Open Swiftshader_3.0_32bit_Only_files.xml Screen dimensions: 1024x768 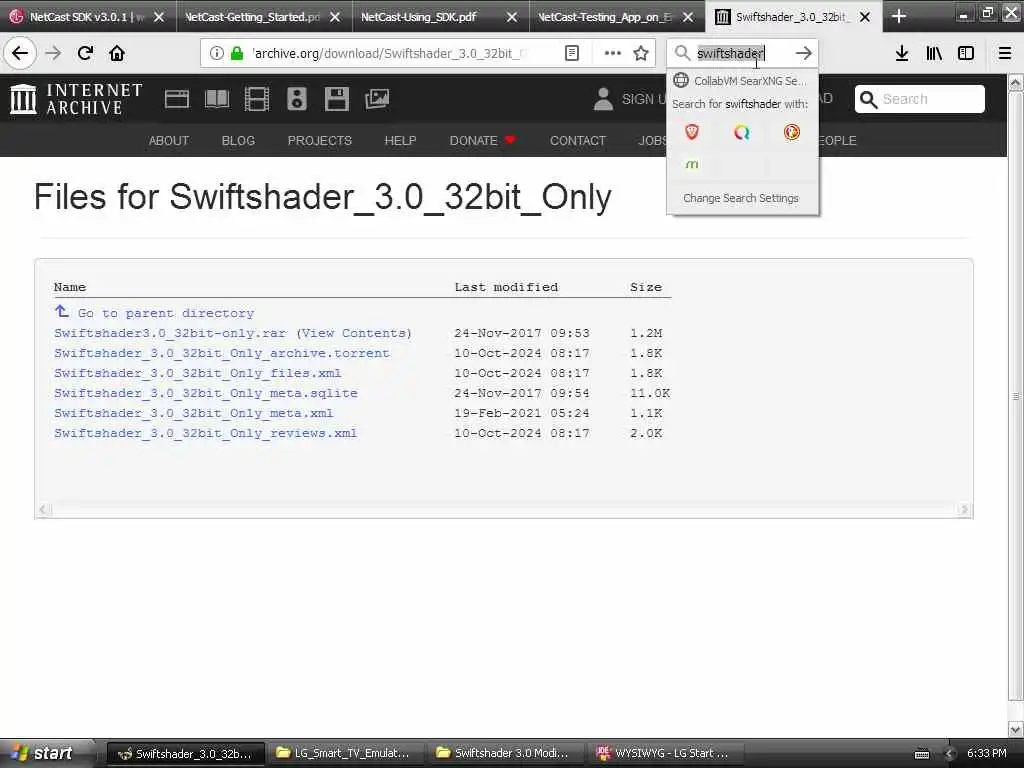coord(197,373)
